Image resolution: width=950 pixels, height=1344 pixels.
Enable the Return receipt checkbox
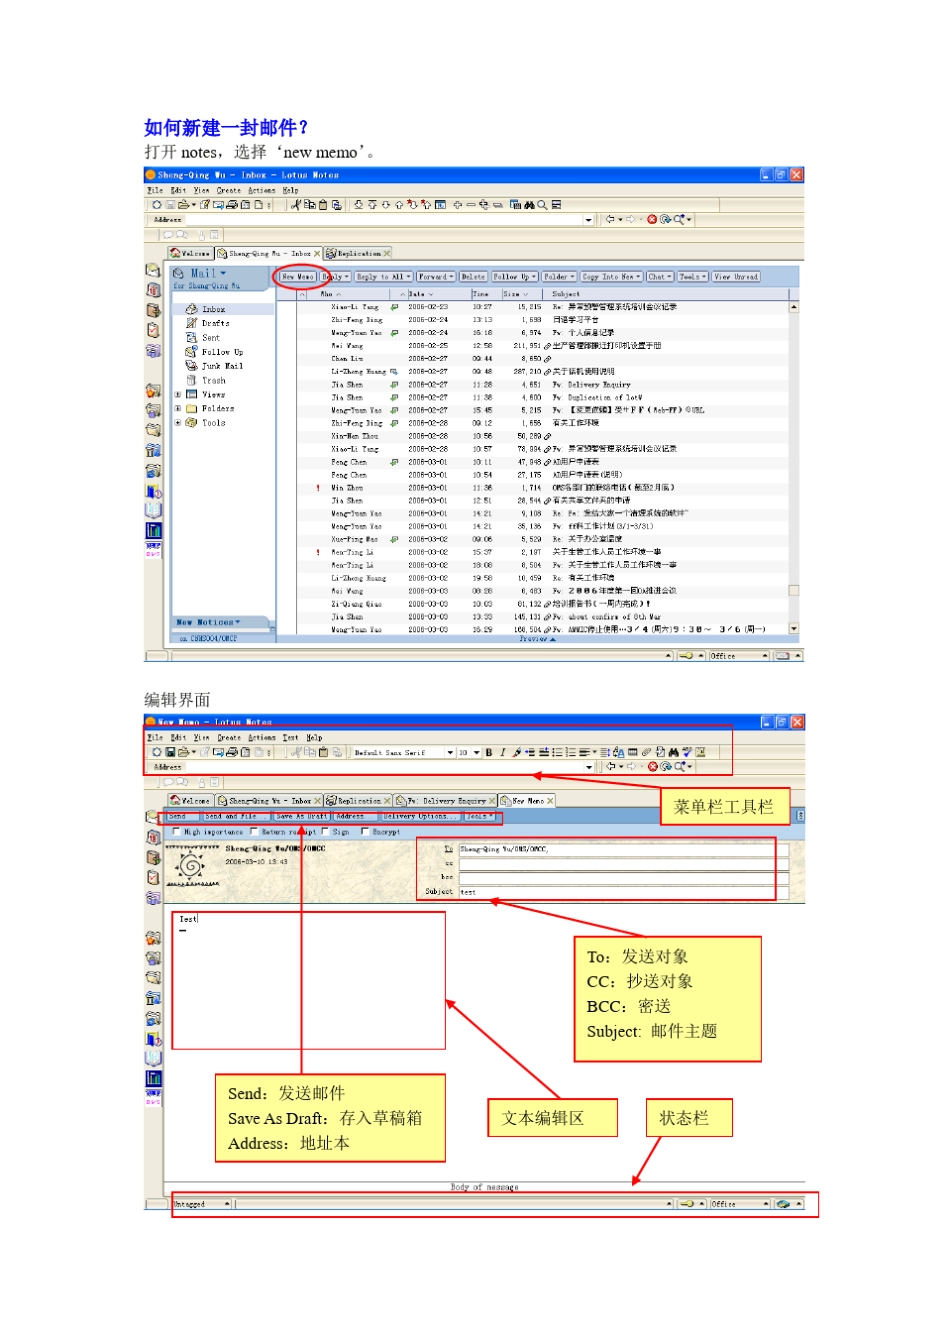pos(254,832)
